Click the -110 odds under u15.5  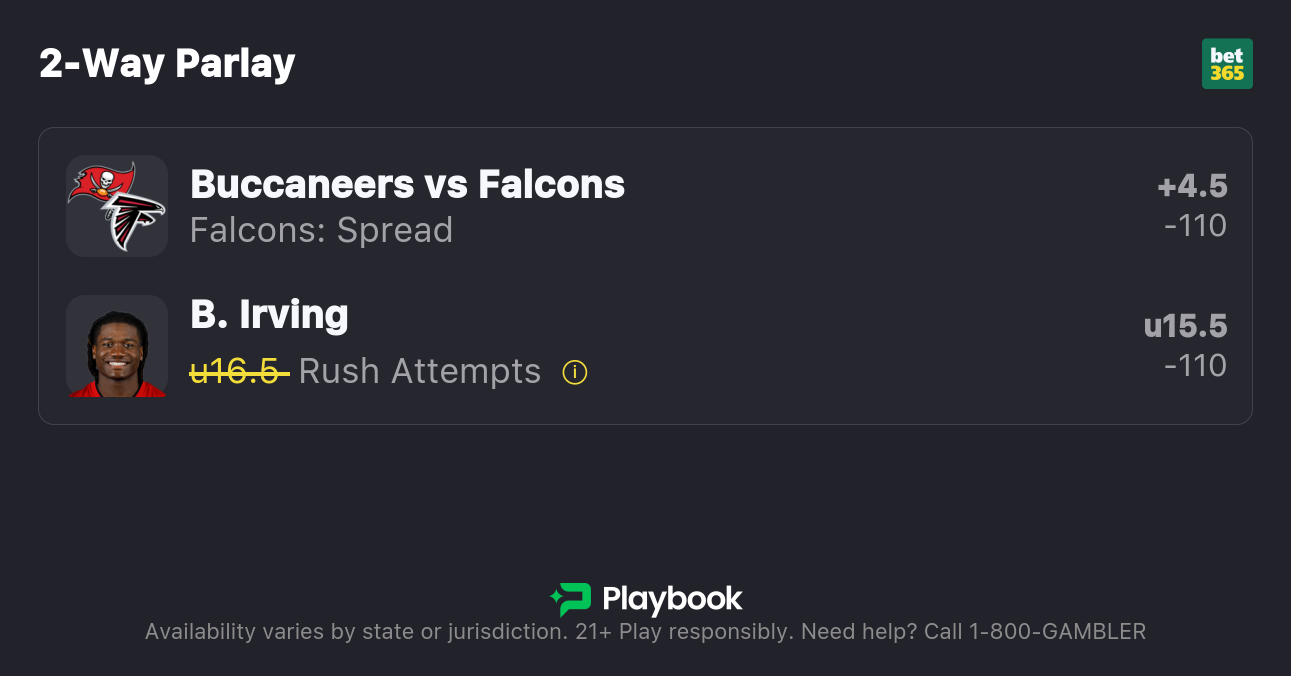click(1195, 366)
